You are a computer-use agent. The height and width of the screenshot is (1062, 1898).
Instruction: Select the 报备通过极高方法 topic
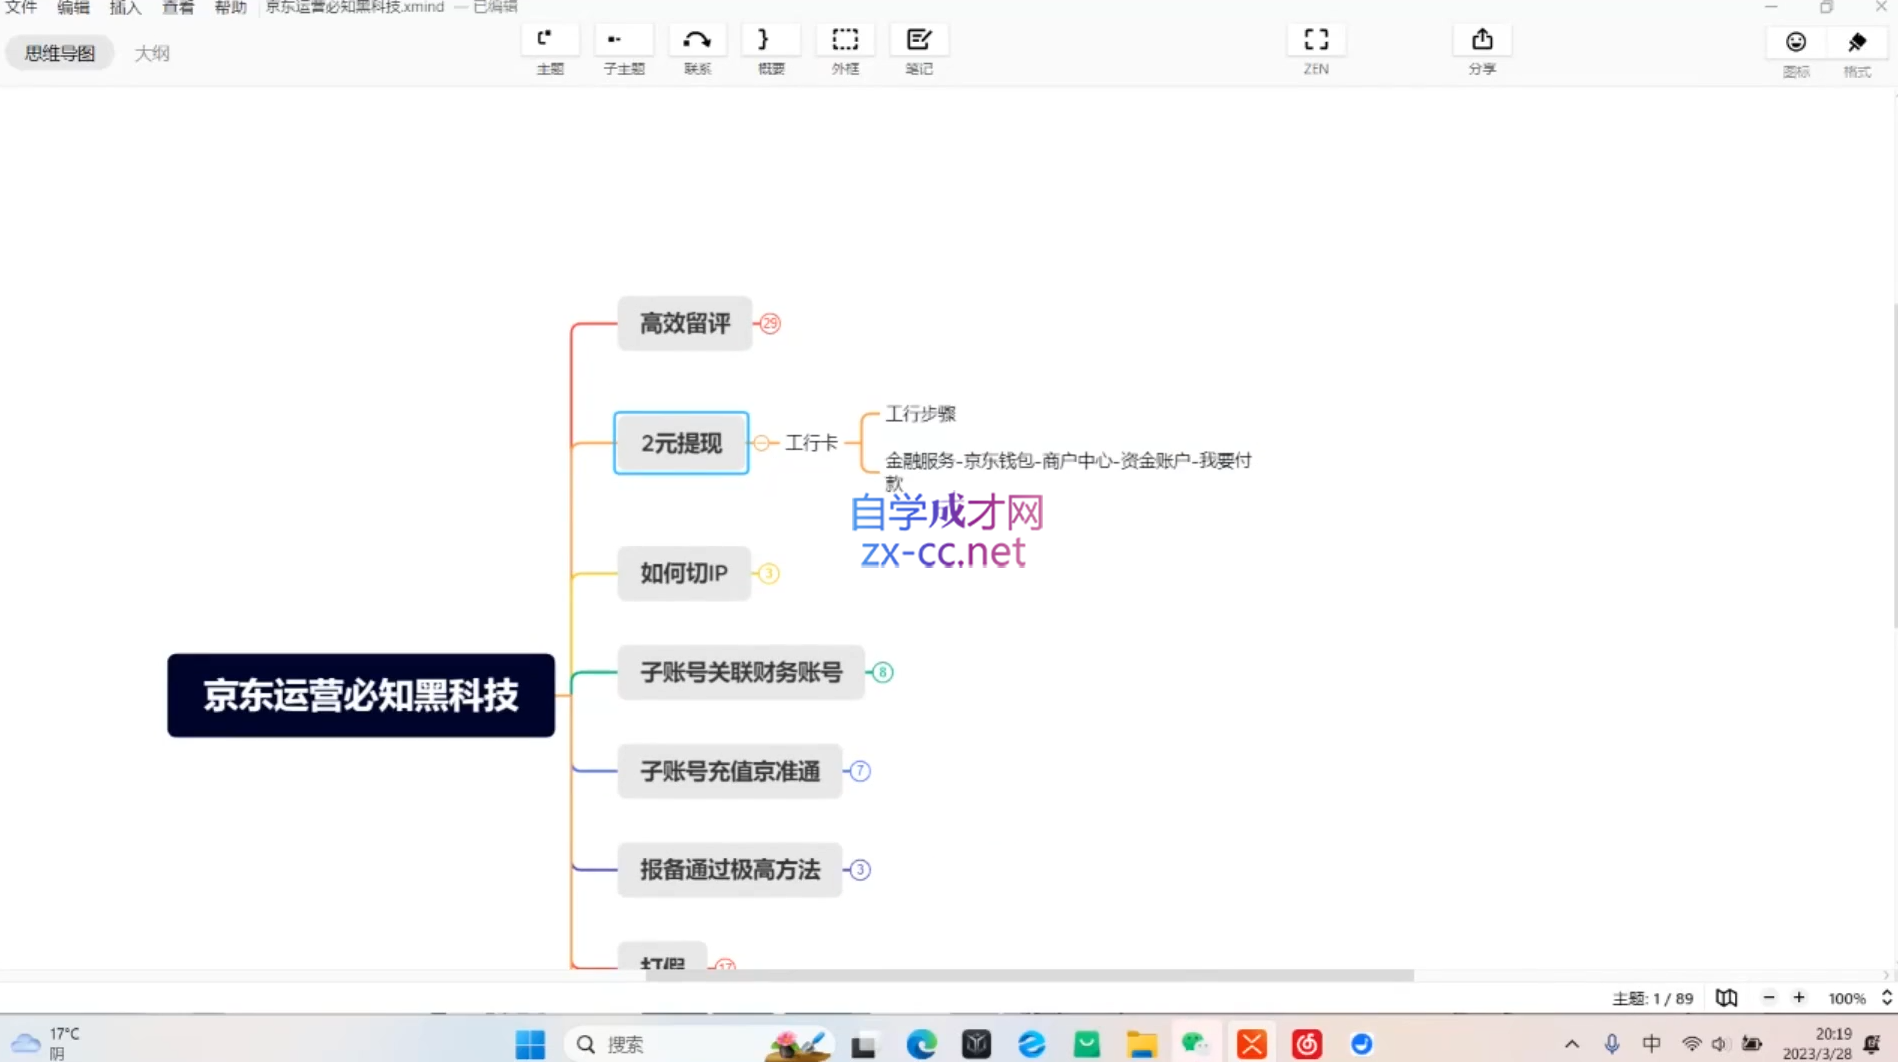pos(730,870)
